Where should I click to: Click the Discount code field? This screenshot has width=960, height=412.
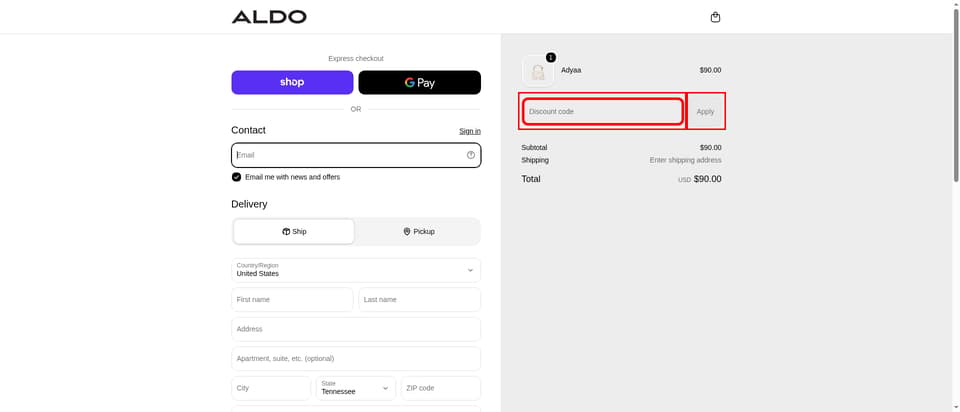click(602, 112)
